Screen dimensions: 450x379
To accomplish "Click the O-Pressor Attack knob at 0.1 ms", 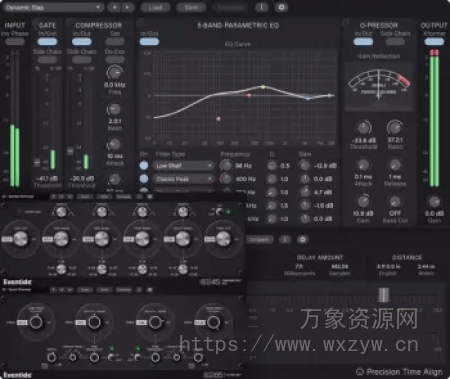I will pos(363,165).
